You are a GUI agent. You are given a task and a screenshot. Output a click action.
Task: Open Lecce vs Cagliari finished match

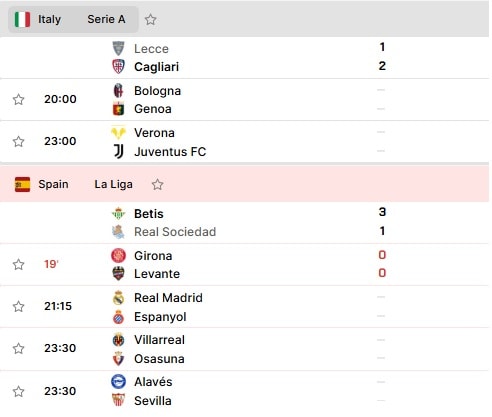[245, 58]
